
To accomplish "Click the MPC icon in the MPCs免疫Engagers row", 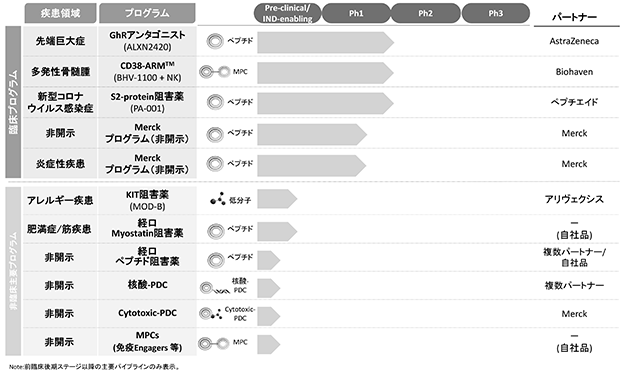I will [214, 343].
